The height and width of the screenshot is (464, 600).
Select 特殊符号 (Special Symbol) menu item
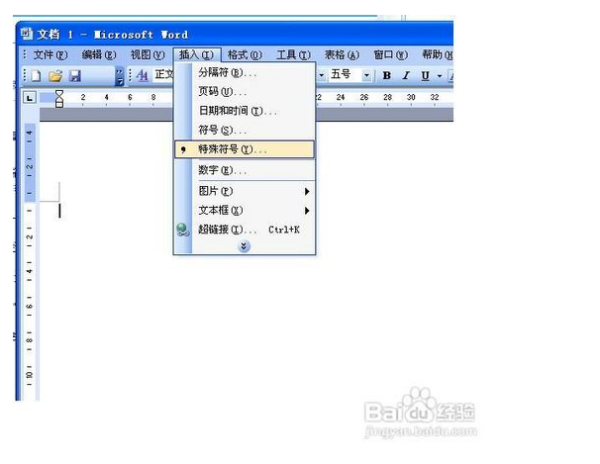tap(244, 149)
